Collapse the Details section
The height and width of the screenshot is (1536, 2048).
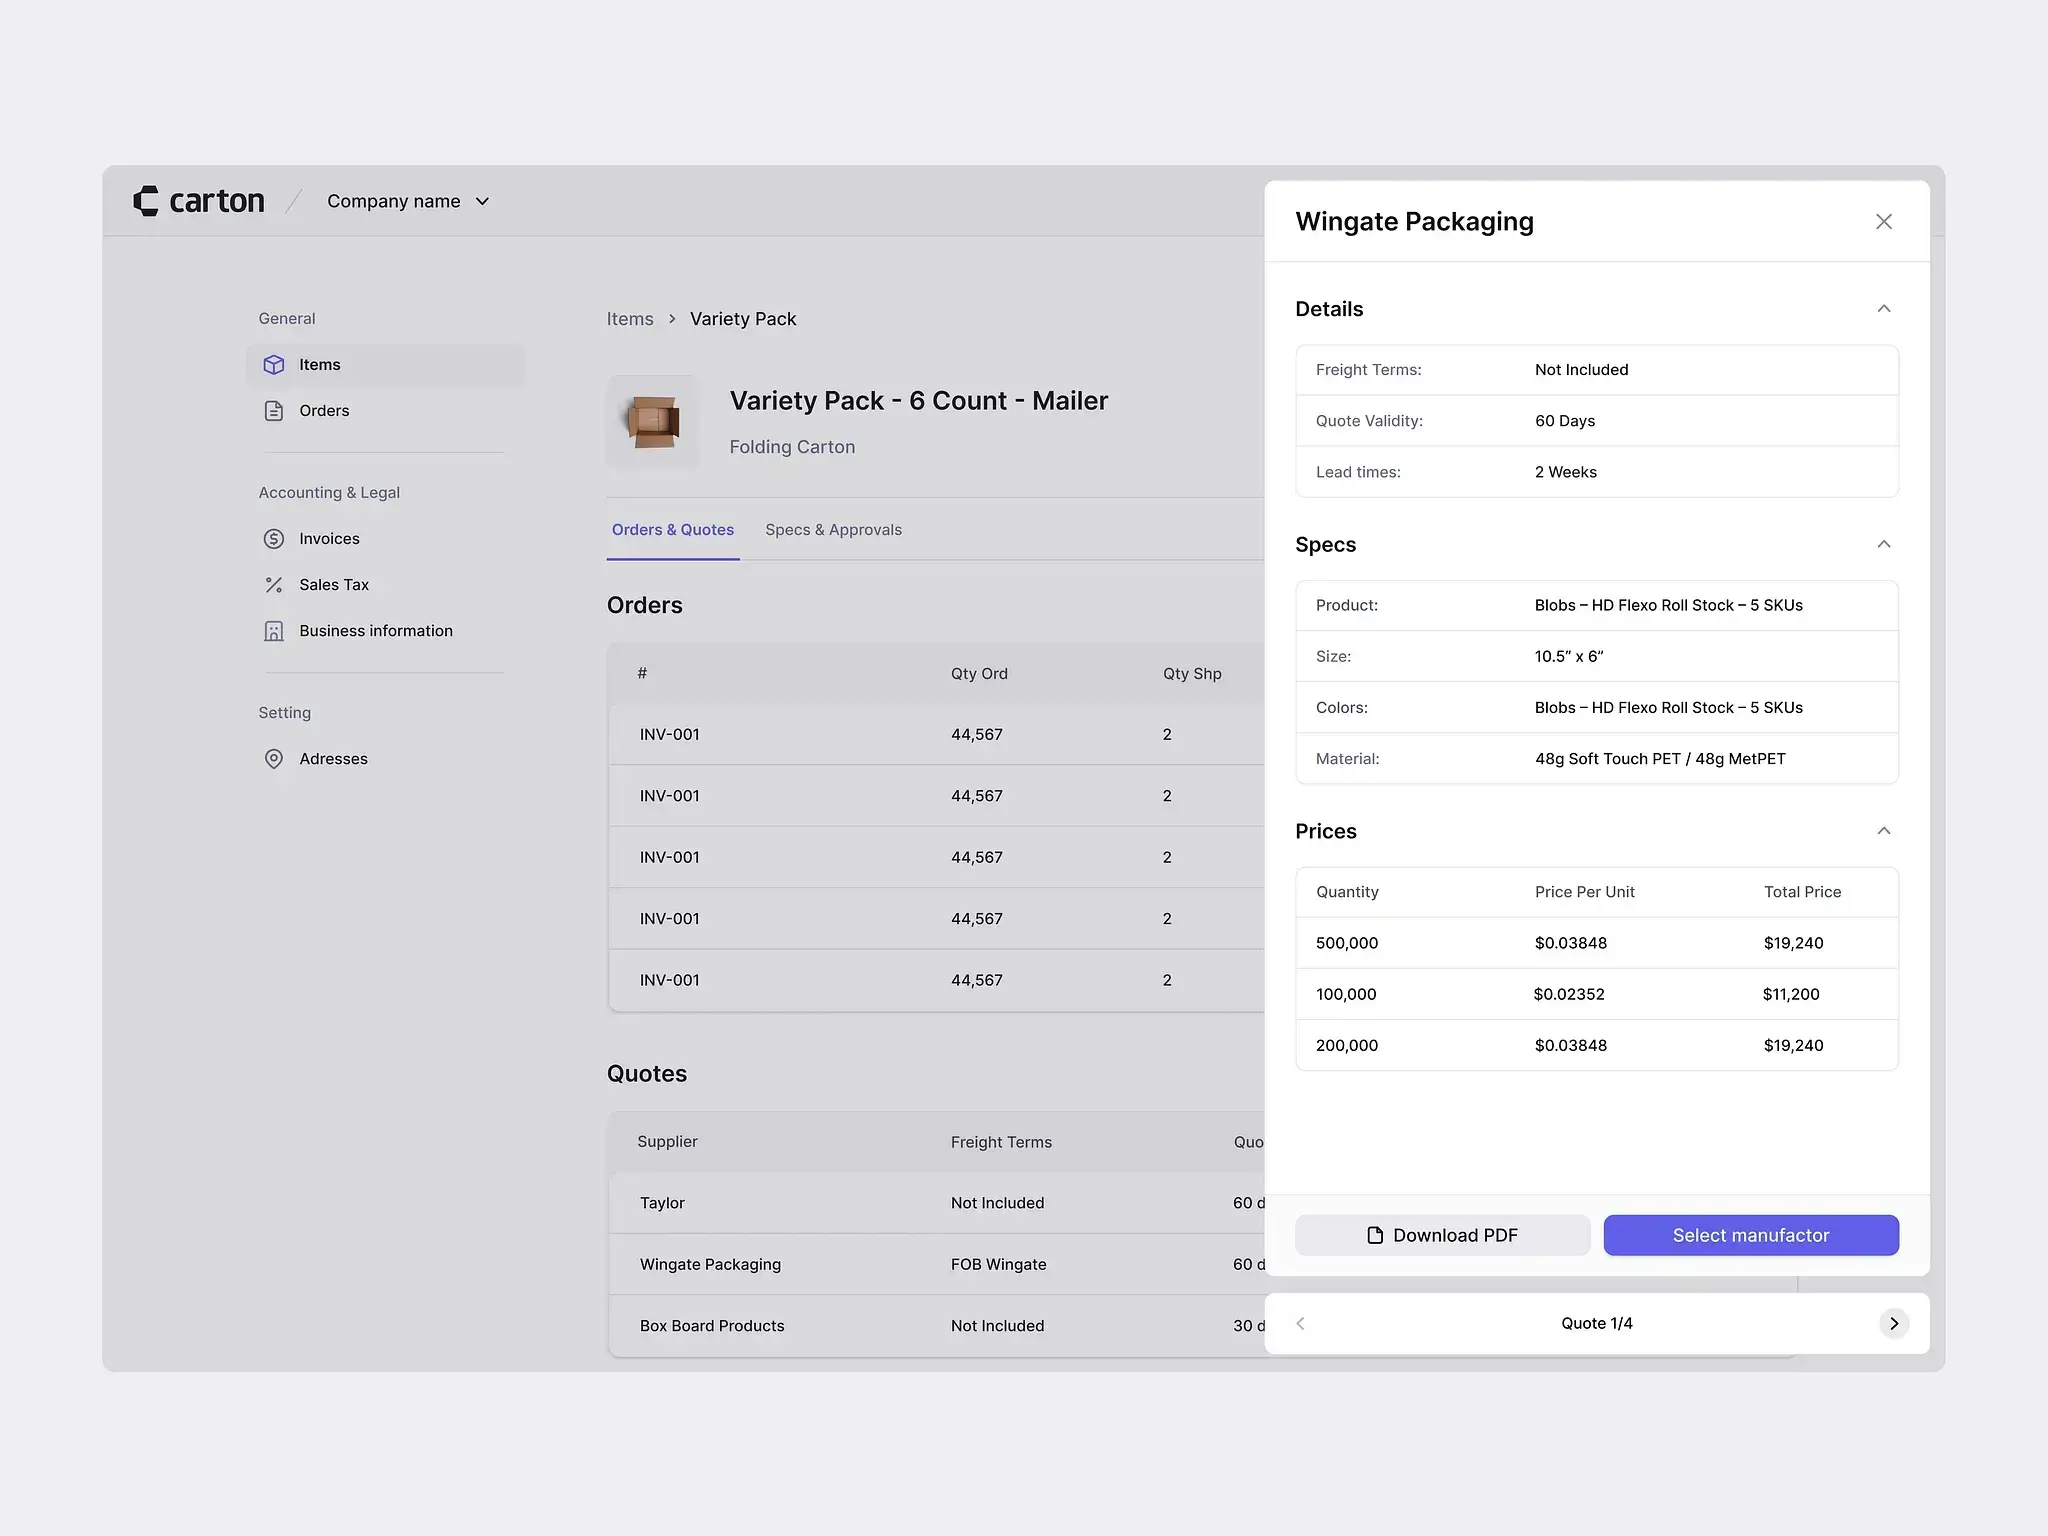(1883, 309)
